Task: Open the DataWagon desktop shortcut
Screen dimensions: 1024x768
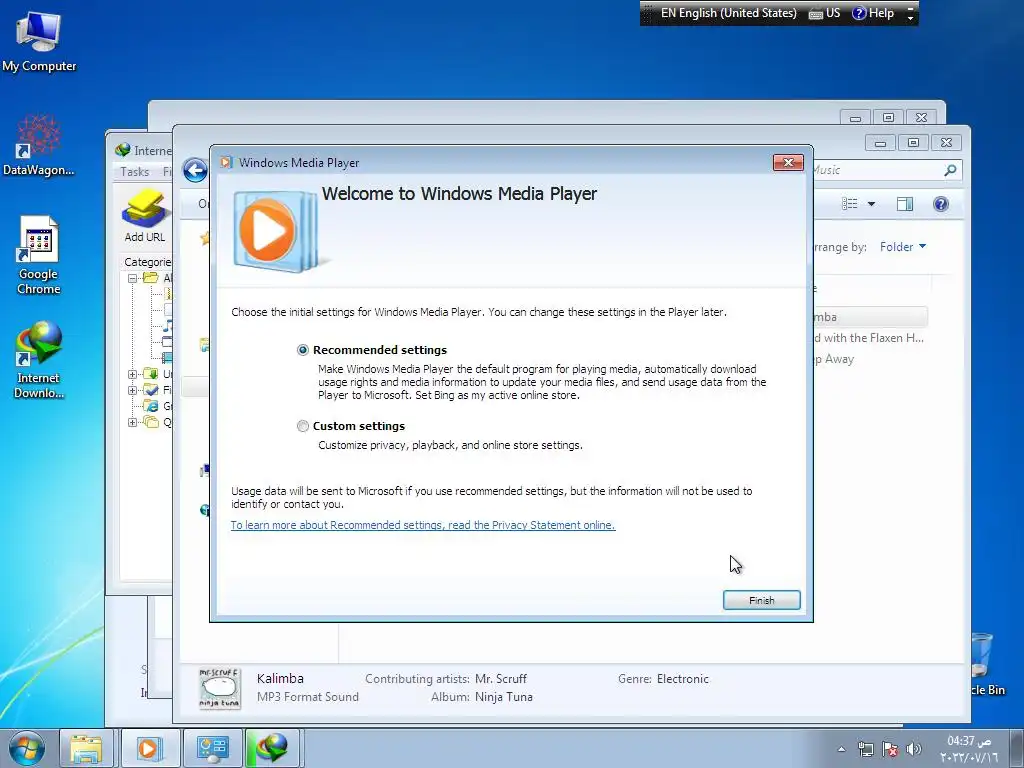Action: (39, 145)
